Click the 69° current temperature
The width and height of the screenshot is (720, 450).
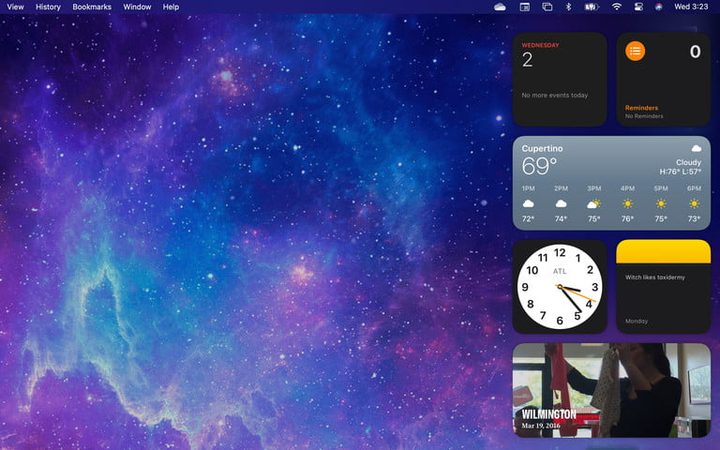539,166
